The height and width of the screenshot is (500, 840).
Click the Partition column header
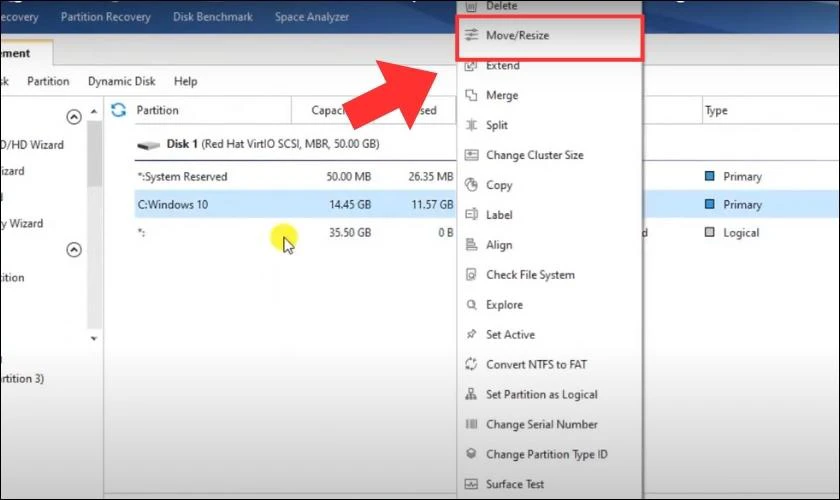158,110
